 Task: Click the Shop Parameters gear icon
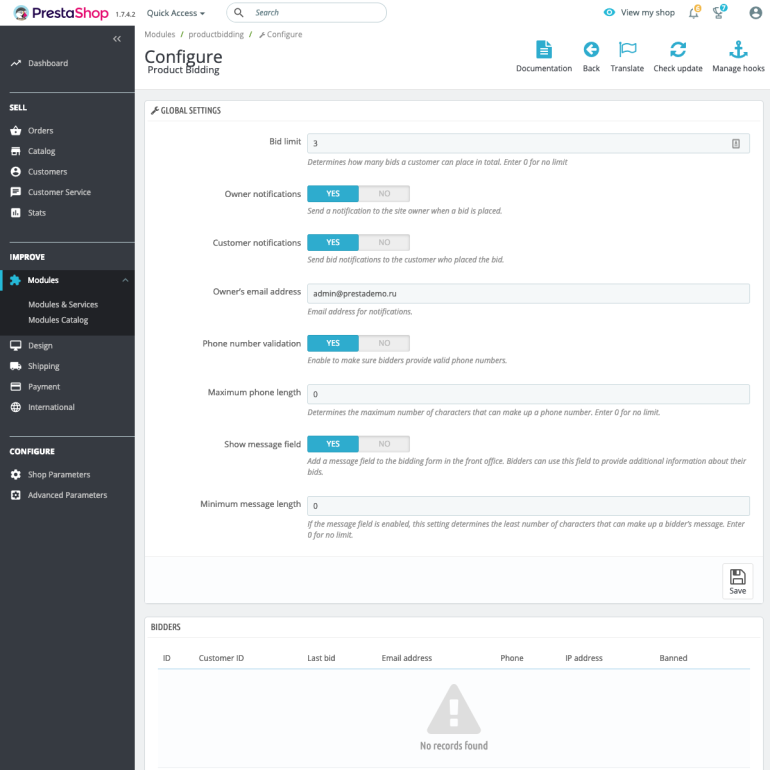click(x=16, y=474)
